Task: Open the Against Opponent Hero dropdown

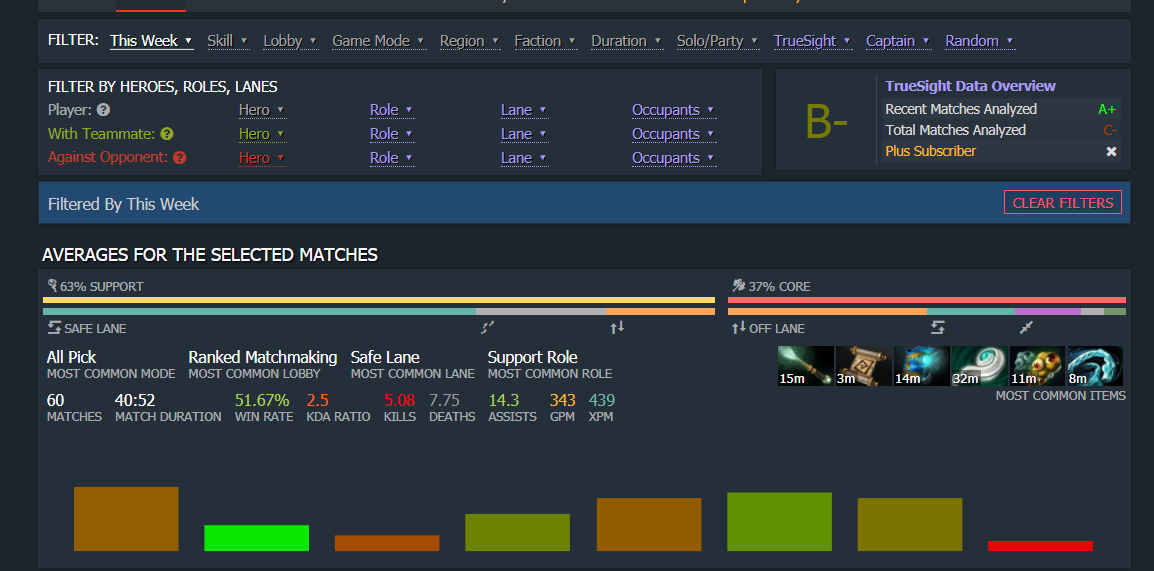Action: [x=261, y=158]
